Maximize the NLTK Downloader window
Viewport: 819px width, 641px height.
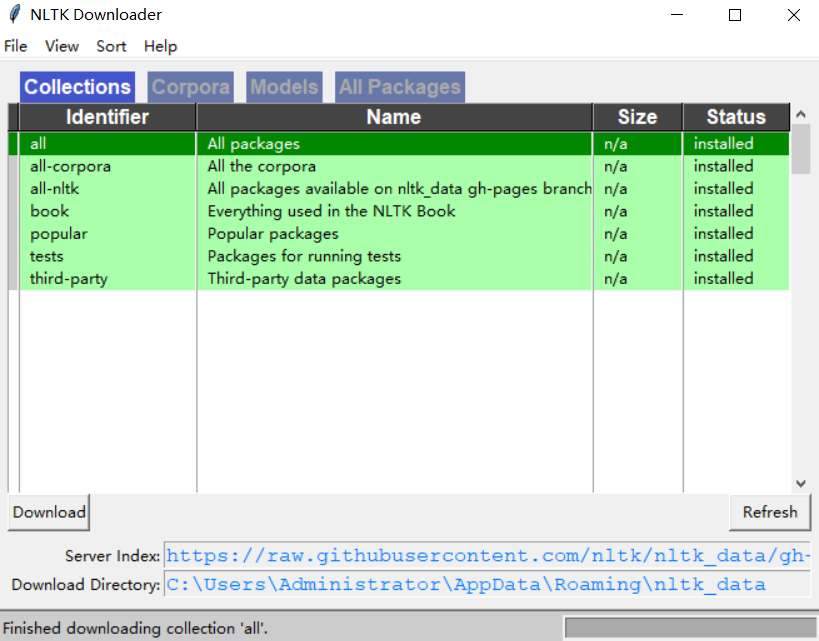[735, 15]
